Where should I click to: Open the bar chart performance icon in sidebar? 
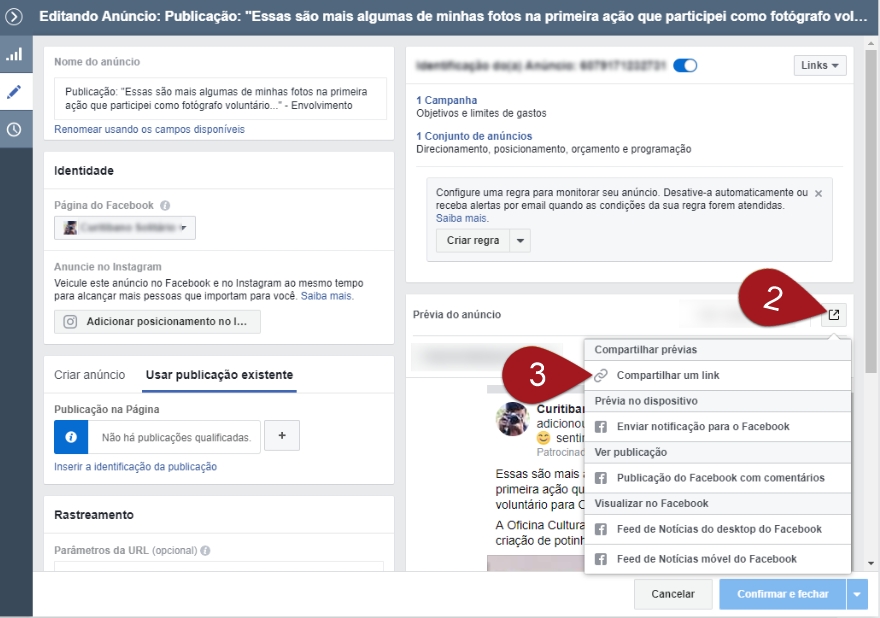pos(14,55)
